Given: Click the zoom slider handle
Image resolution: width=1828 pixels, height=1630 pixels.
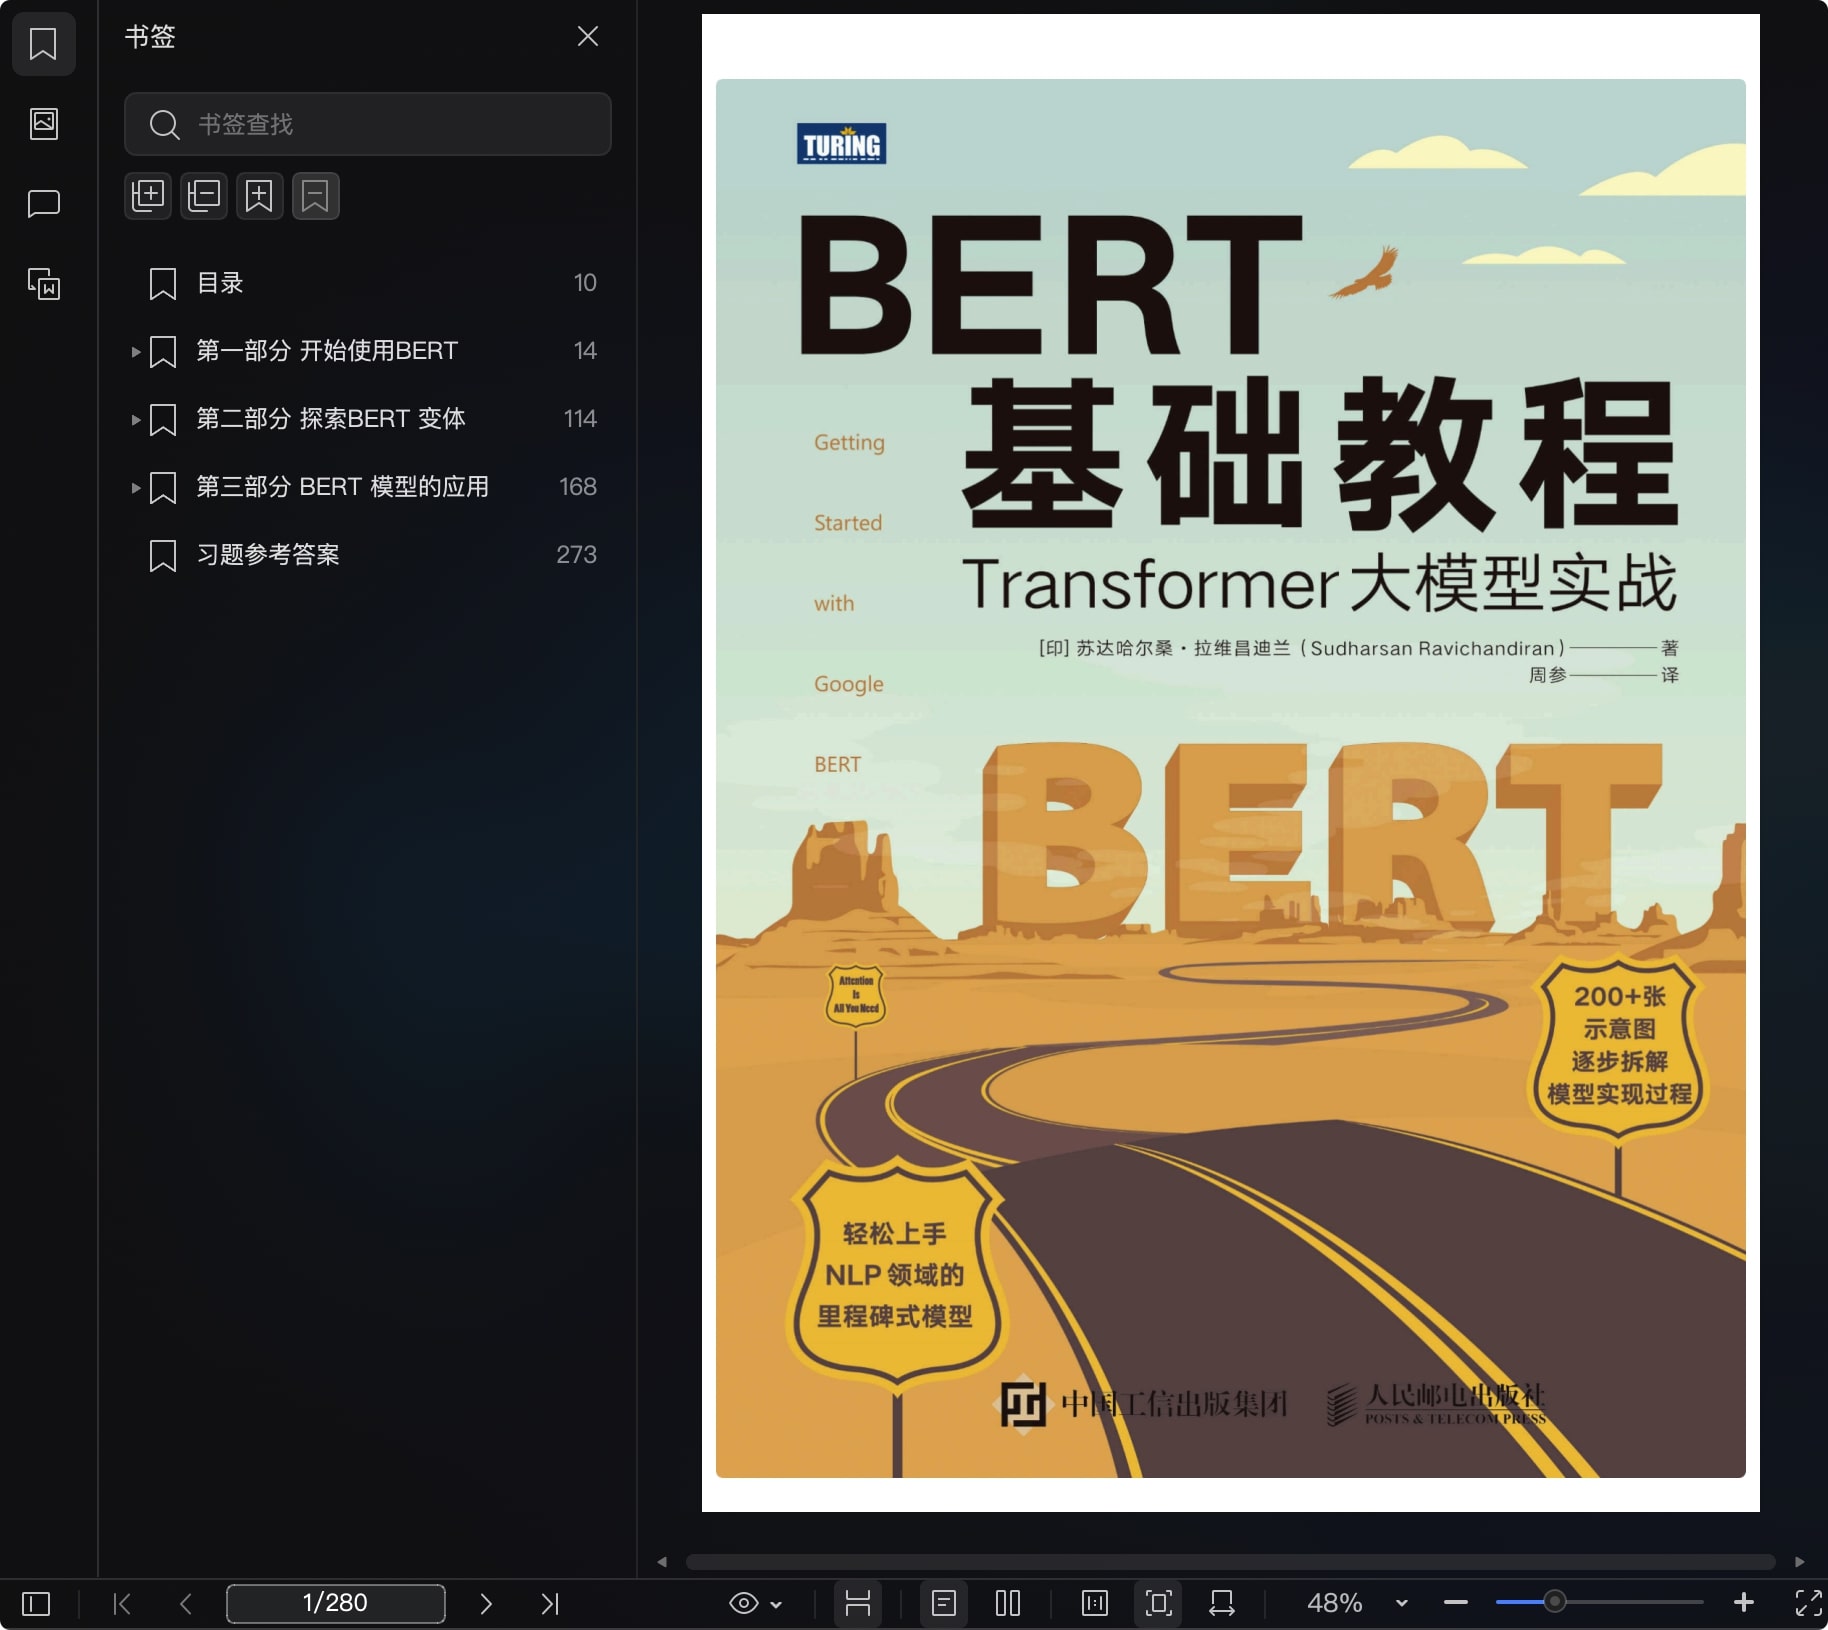Looking at the screenshot, I should [1554, 1602].
